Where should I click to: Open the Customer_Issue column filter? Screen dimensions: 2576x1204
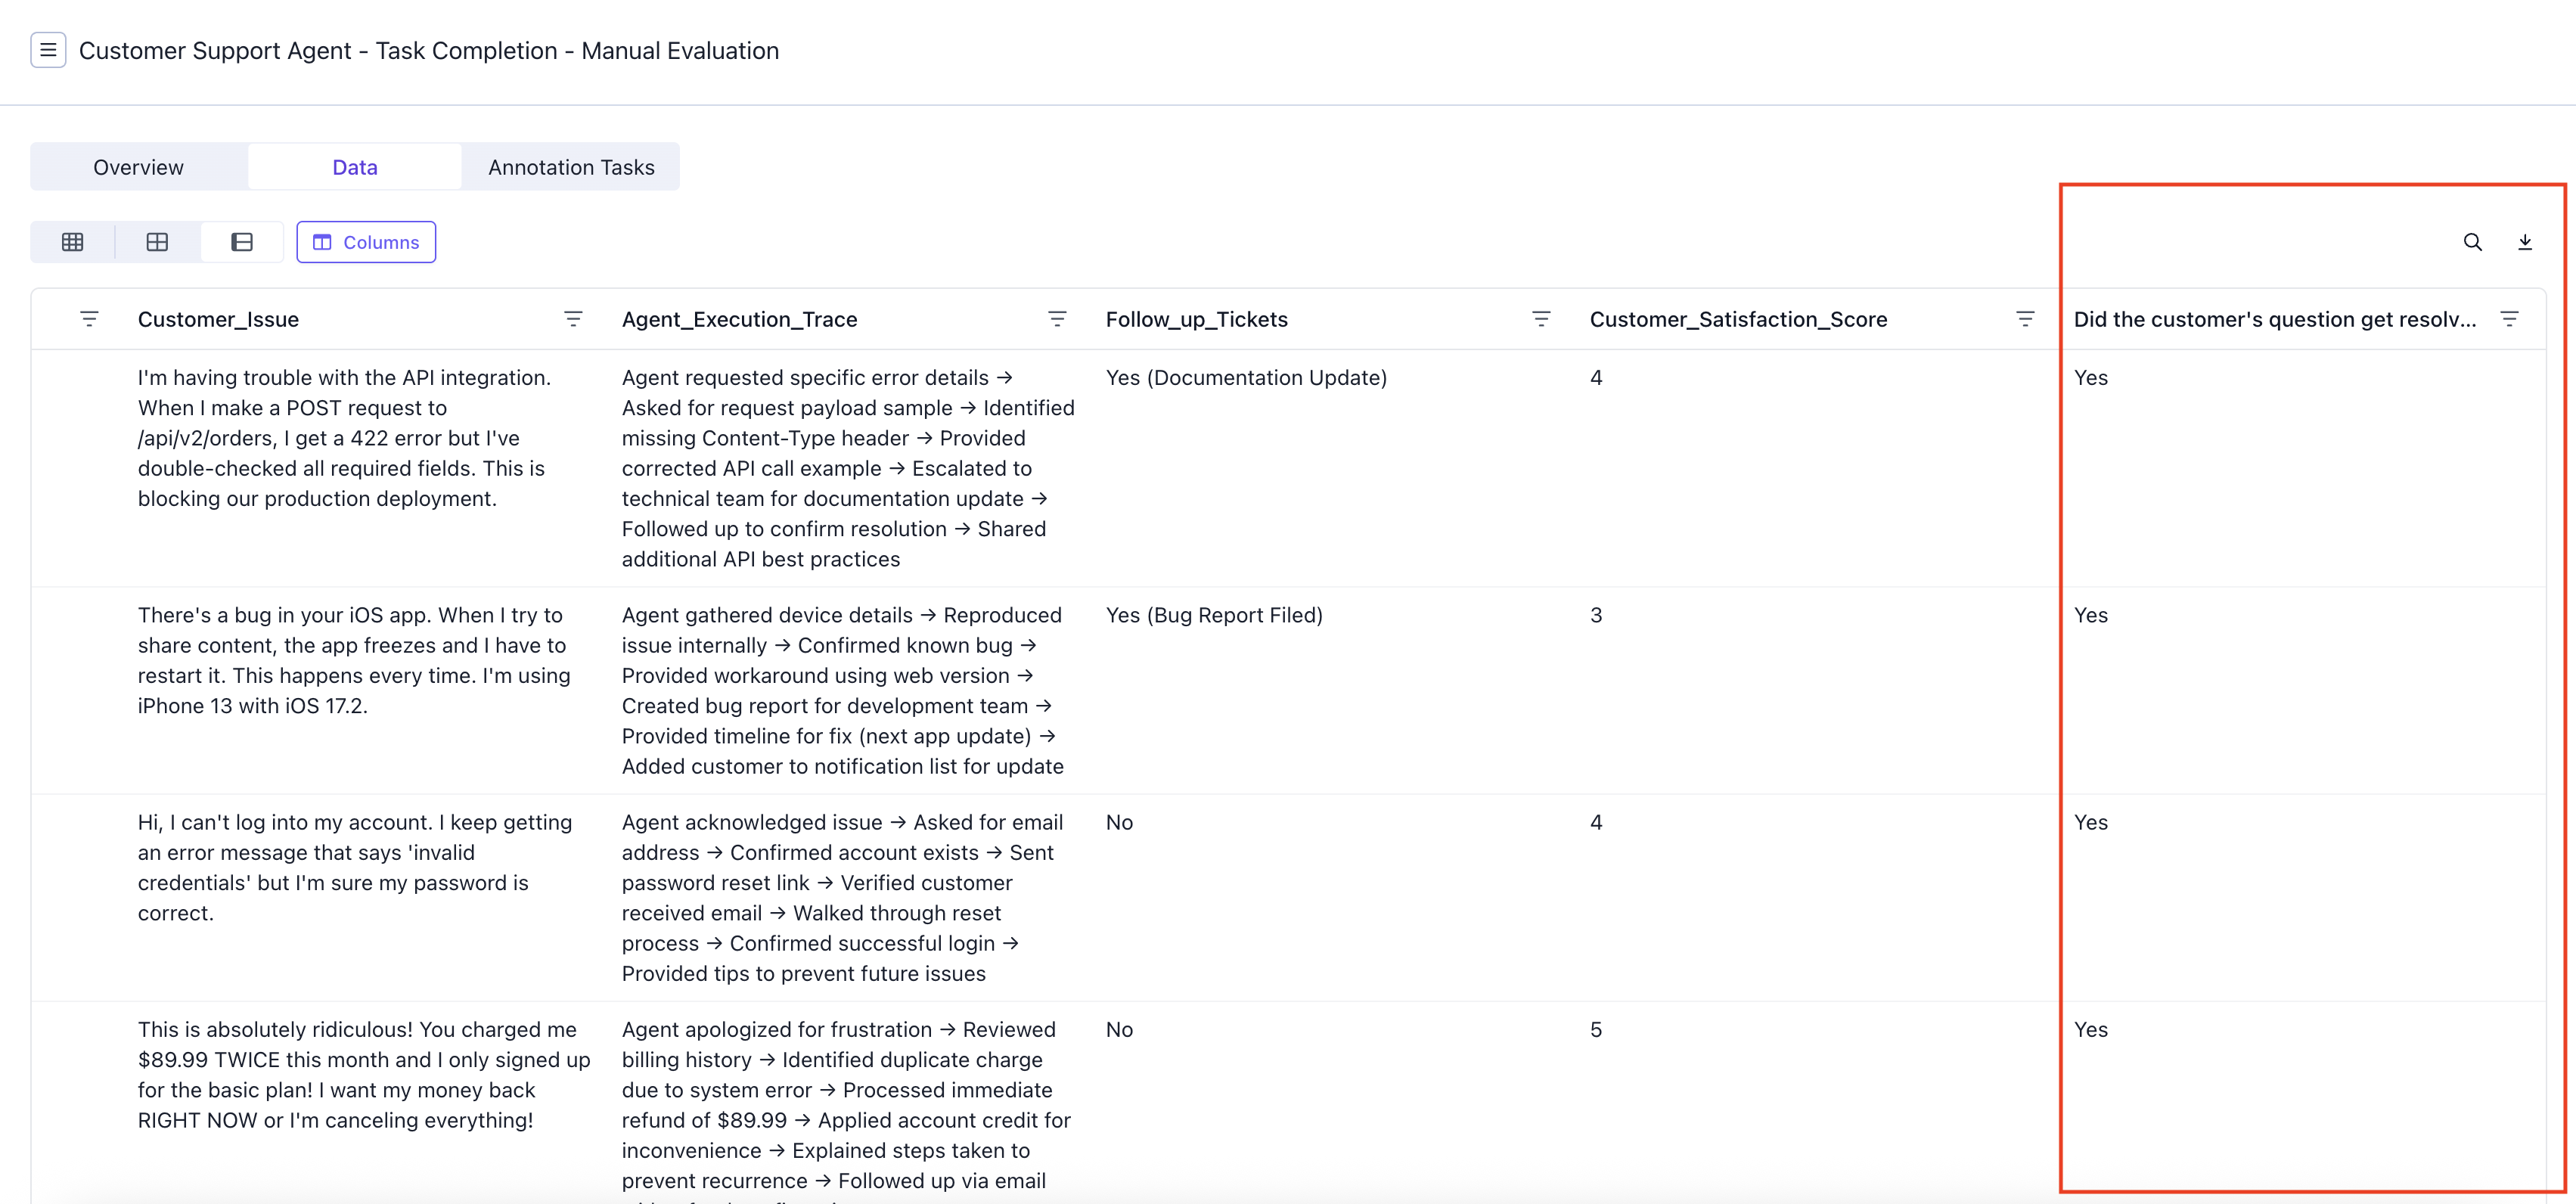(573, 319)
